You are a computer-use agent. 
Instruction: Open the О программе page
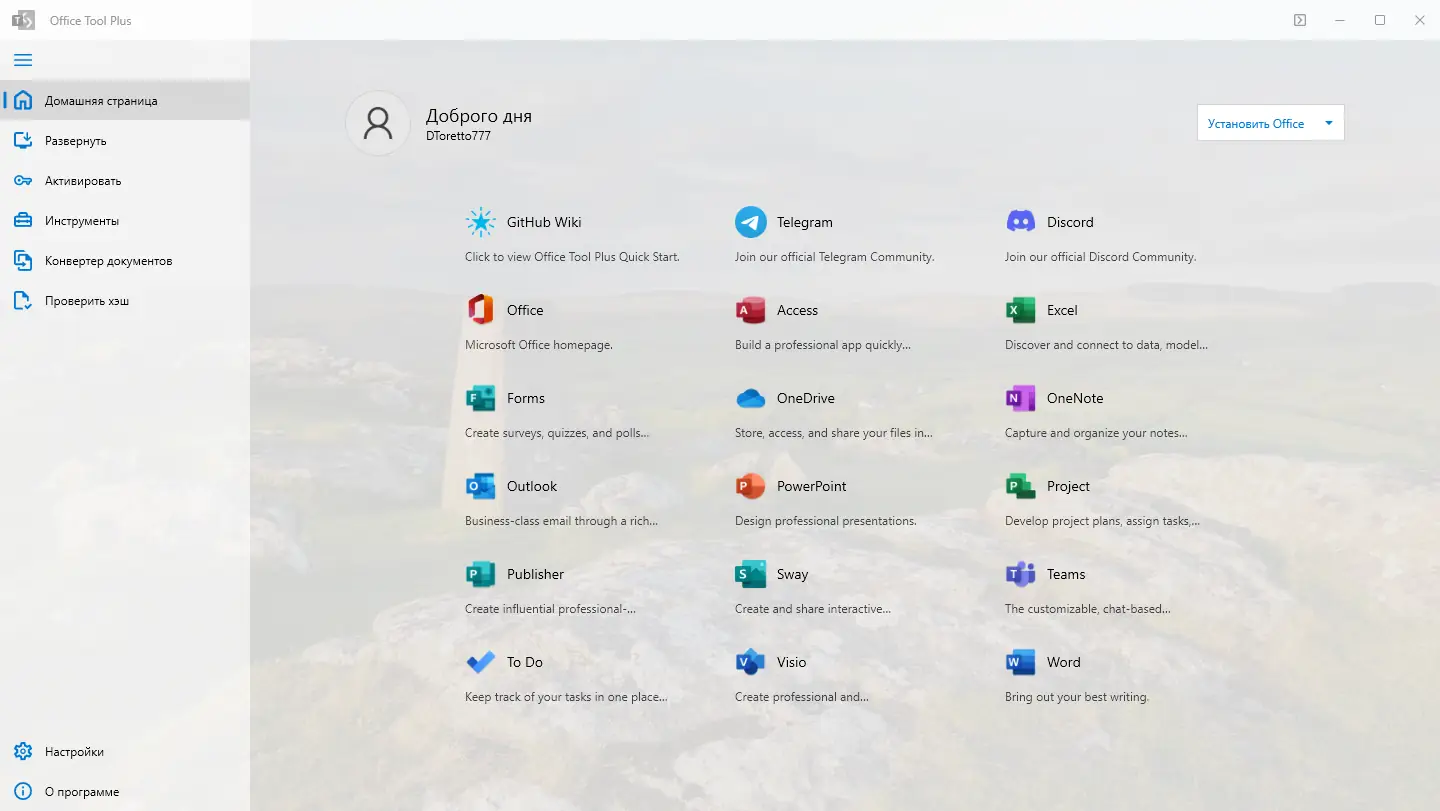point(125,792)
